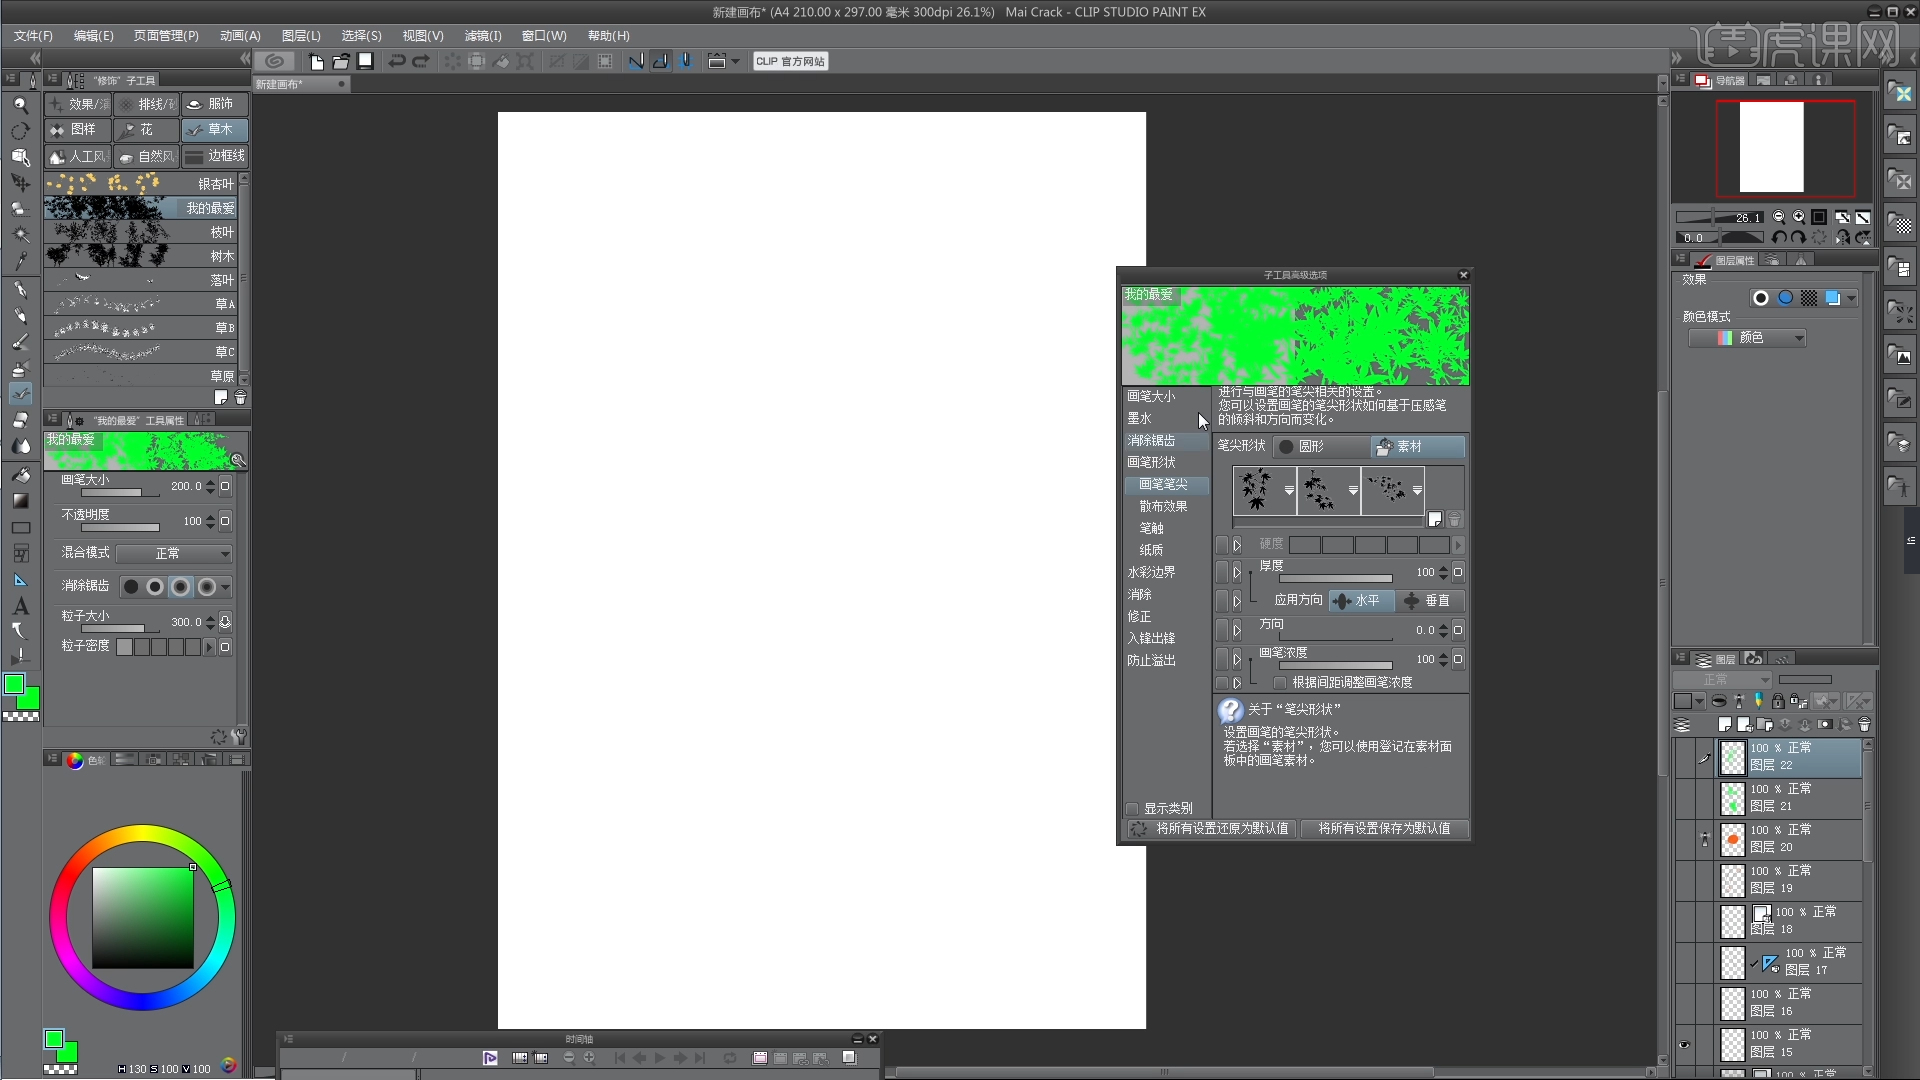The width and height of the screenshot is (1920, 1080).
Task: Click the question mark help icon
Action: (x=1230, y=710)
